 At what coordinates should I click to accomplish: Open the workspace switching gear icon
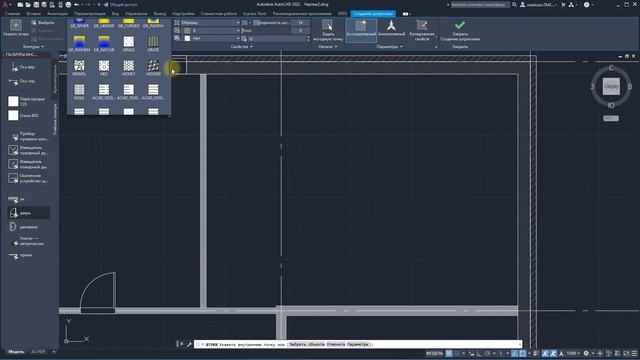coord(586,353)
